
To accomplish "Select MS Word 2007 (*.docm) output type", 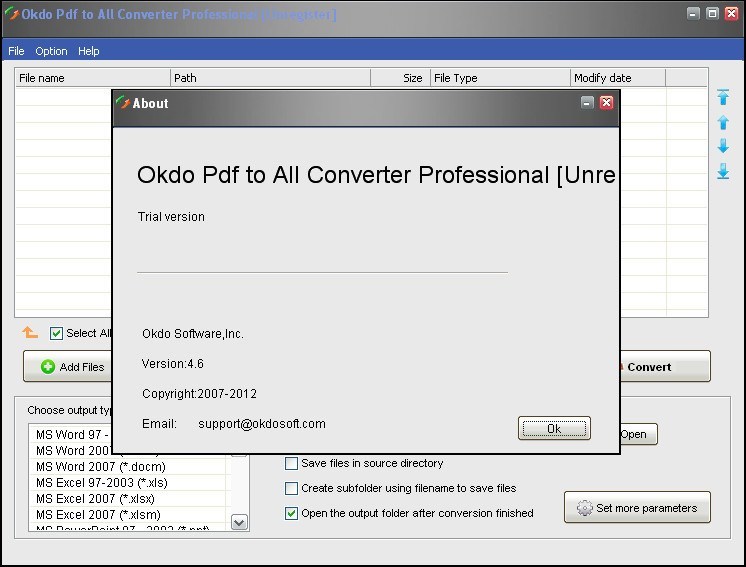I will (129, 467).
